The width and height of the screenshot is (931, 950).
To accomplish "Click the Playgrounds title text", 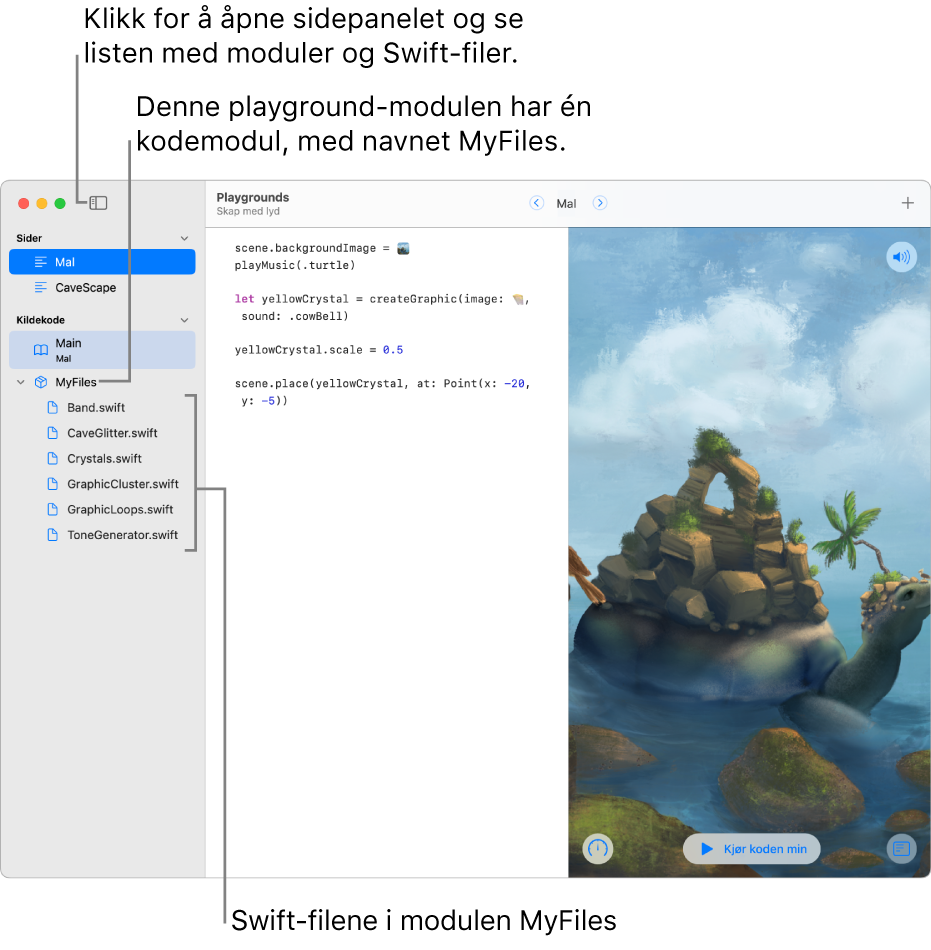I will 253,198.
